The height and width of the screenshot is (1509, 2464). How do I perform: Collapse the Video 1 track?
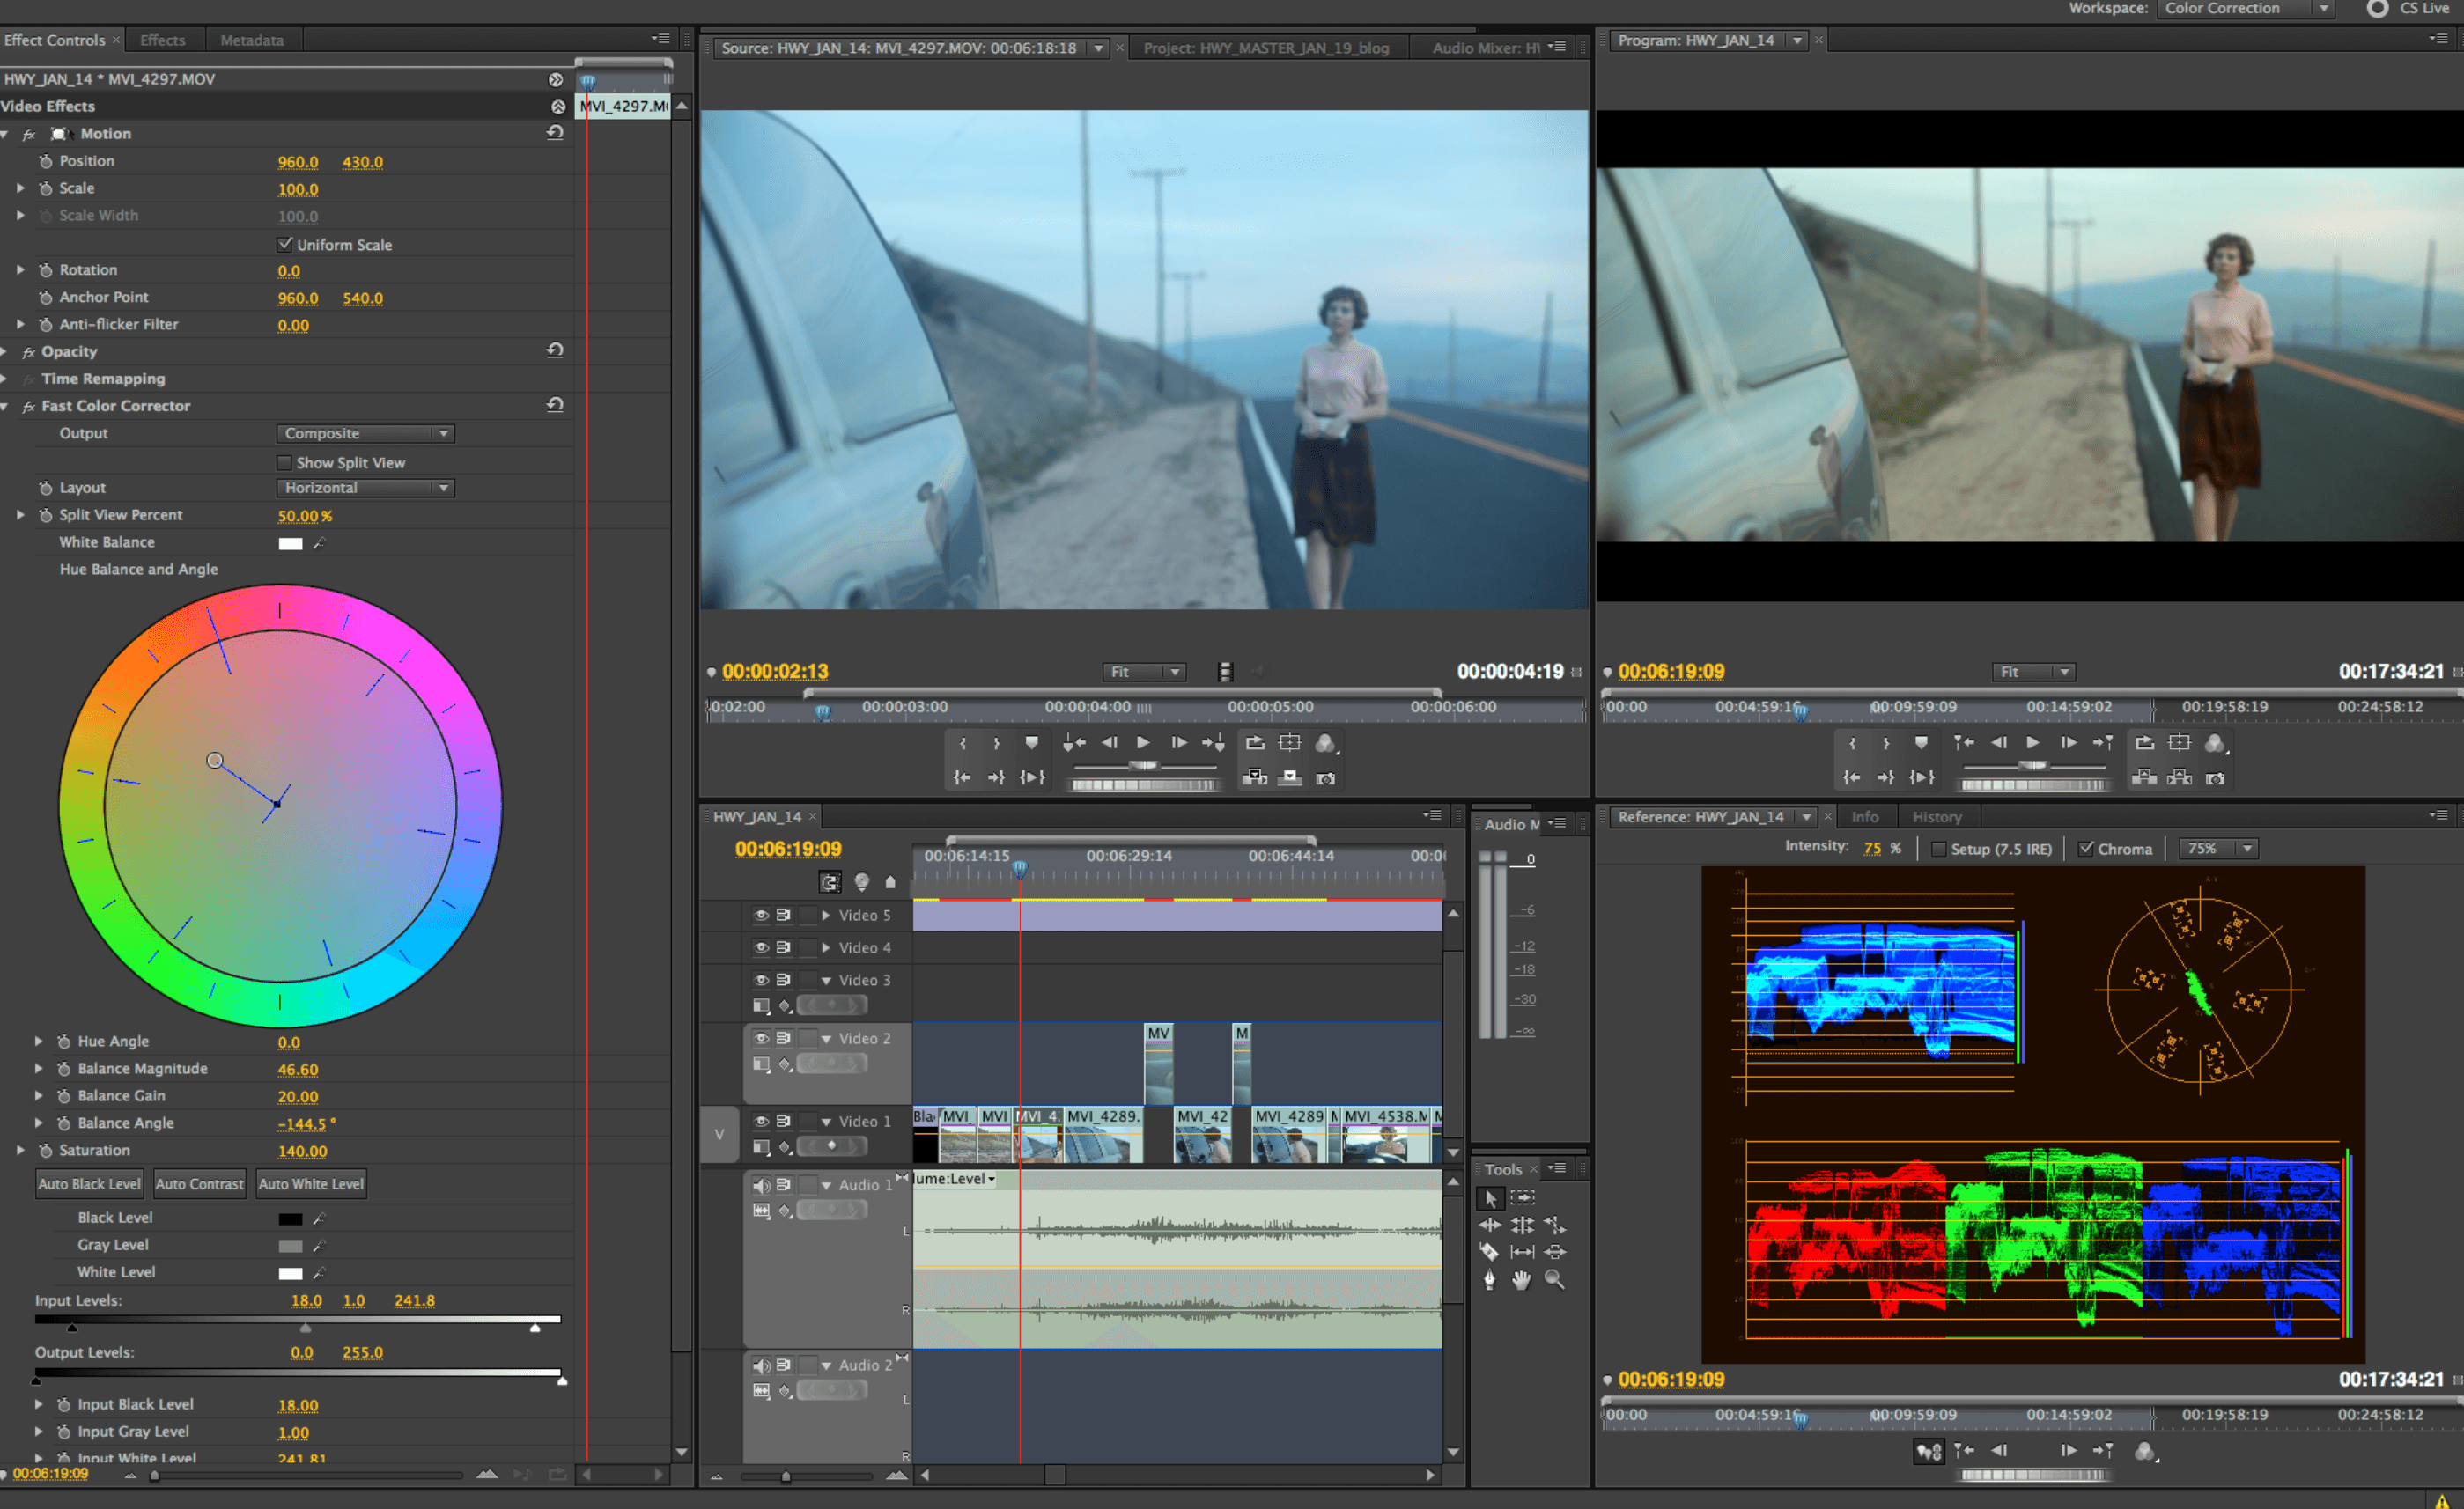click(826, 1122)
